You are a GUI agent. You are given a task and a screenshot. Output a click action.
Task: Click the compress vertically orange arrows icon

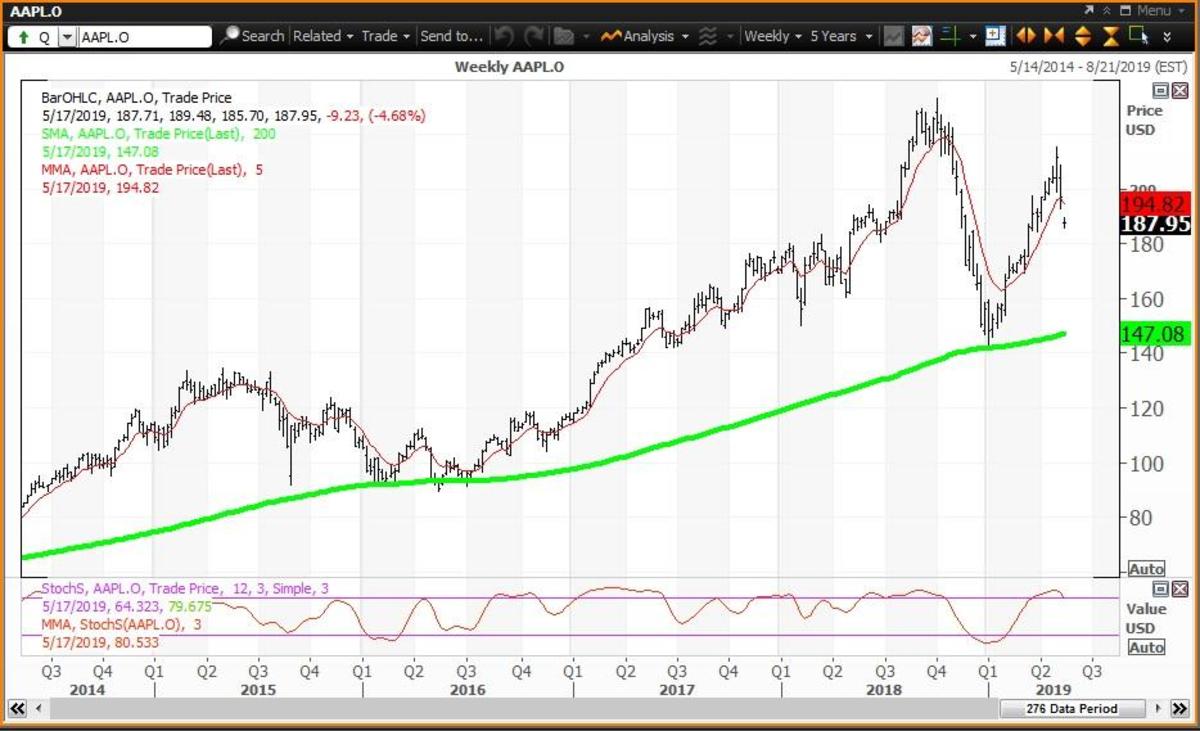click(1110, 36)
